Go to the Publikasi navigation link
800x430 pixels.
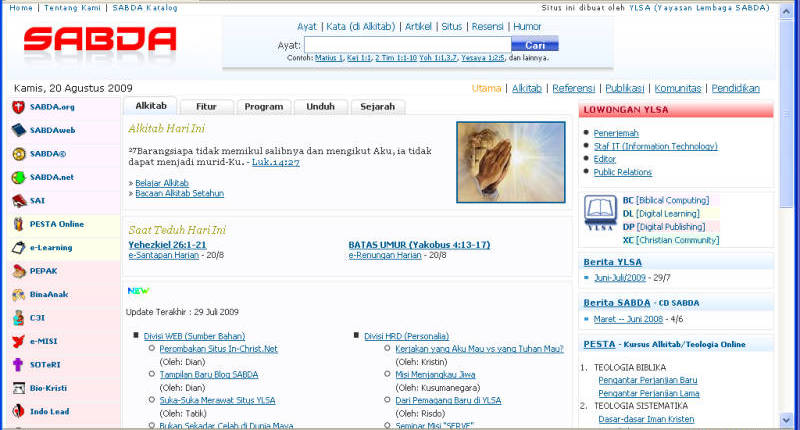pos(624,88)
